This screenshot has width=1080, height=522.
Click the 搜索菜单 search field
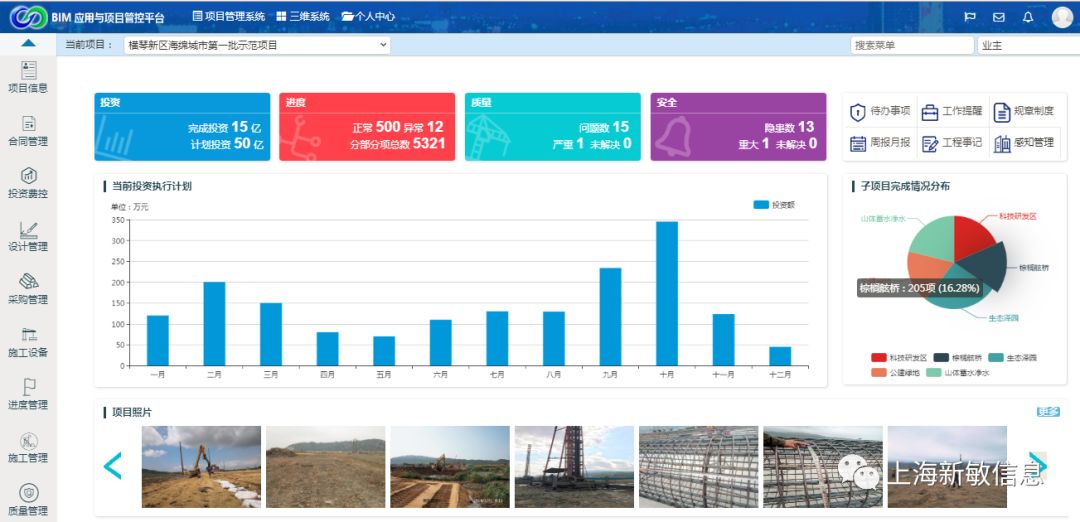click(912, 45)
